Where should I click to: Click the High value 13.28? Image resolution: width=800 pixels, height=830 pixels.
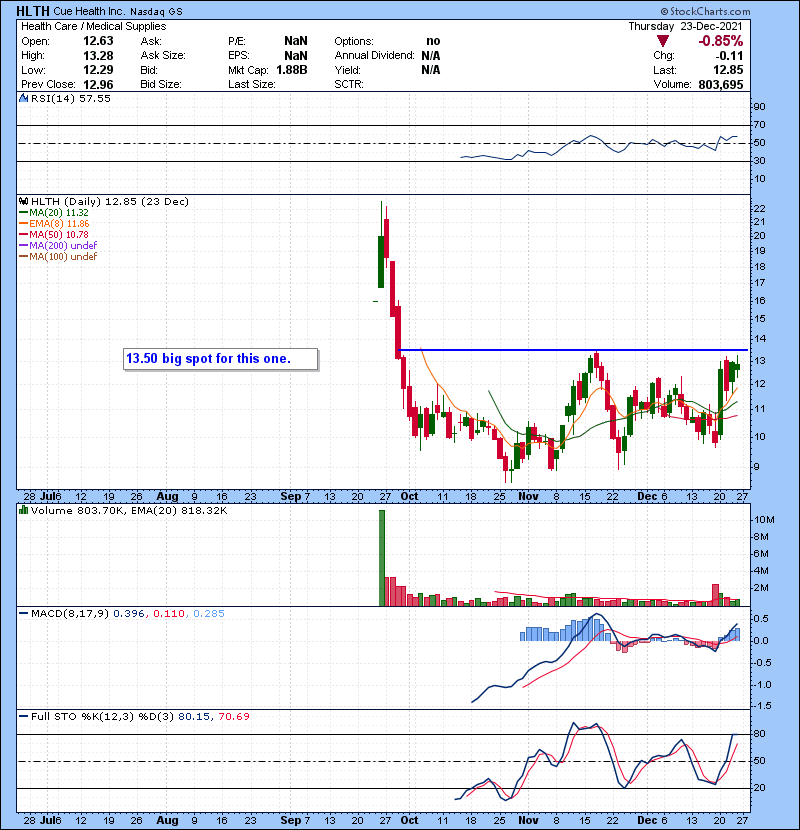tap(98, 56)
